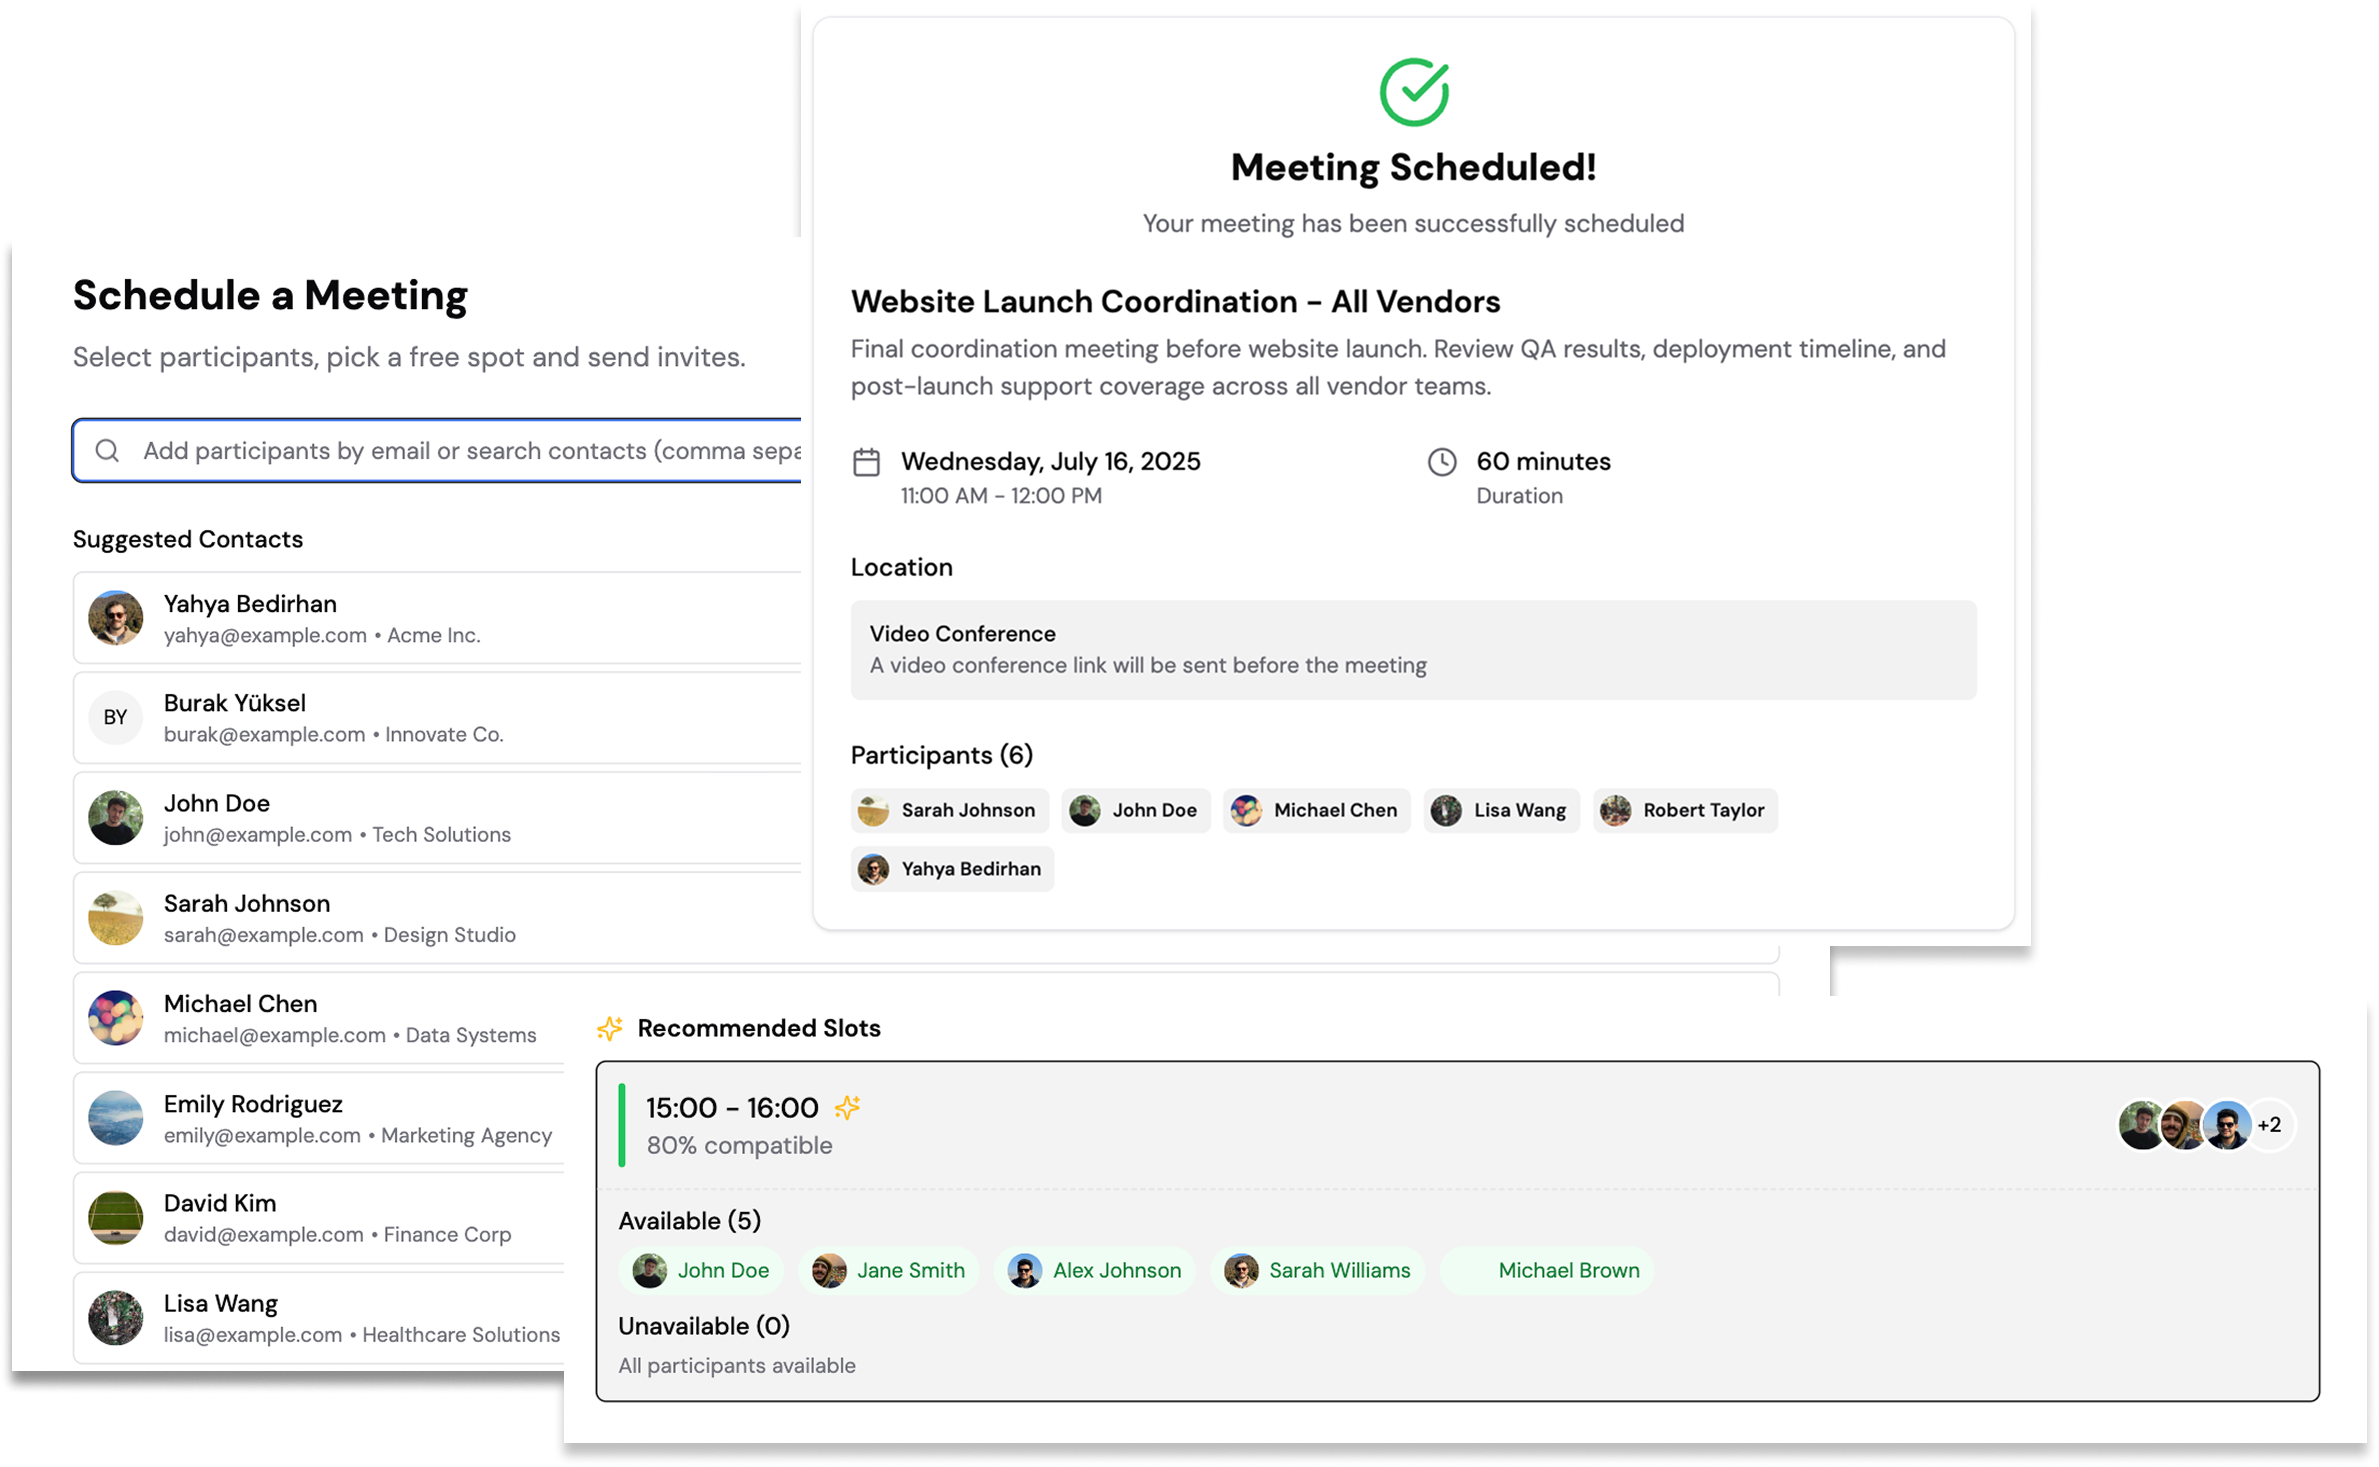The width and height of the screenshot is (2379, 1467).
Task: Click the Jane Smith available chip
Action: [x=888, y=1270]
